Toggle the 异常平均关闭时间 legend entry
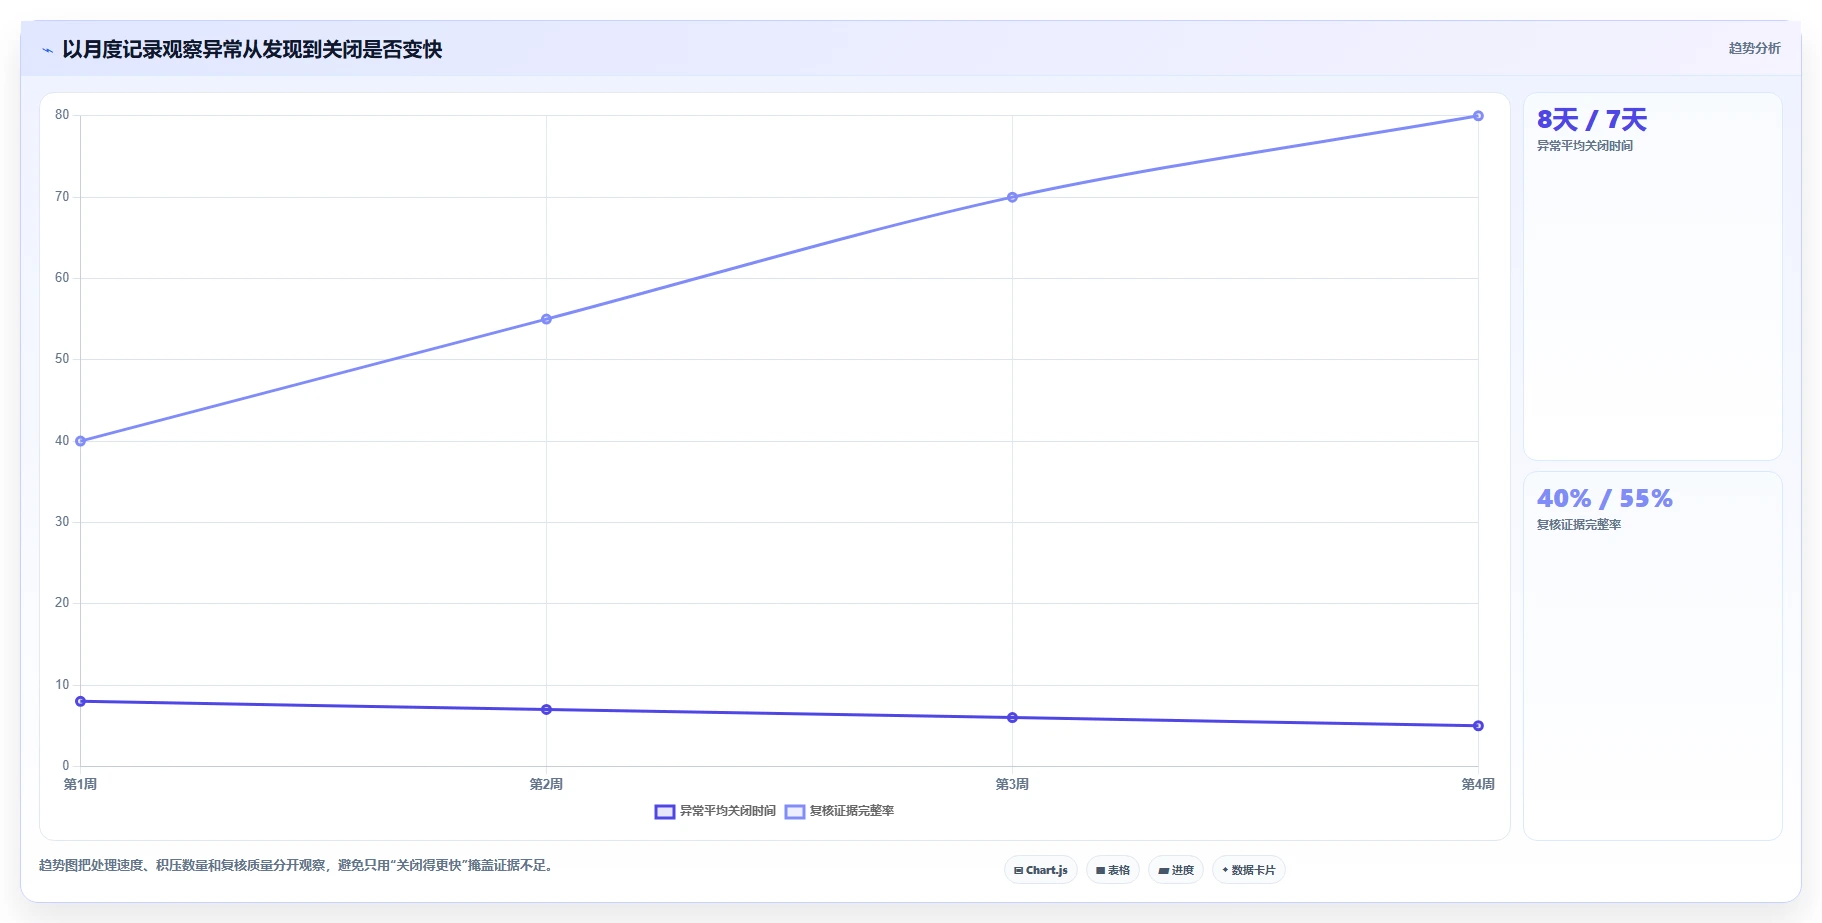 click(x=715, y=811)
